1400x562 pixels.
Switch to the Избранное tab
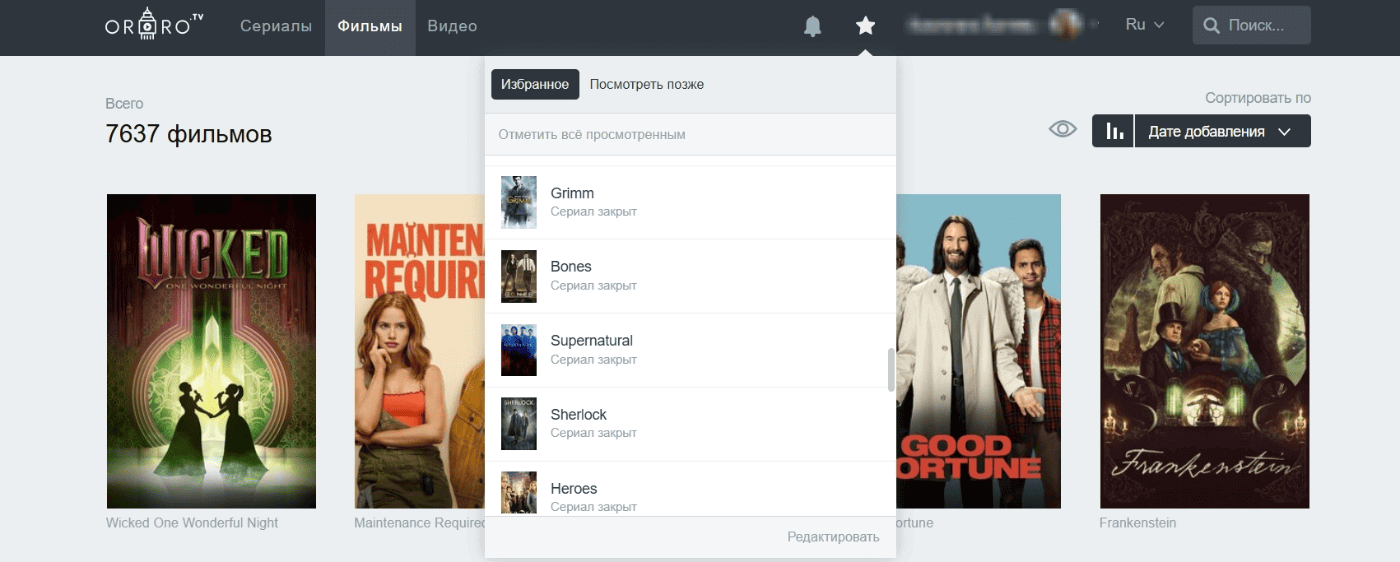click(535, 84)
